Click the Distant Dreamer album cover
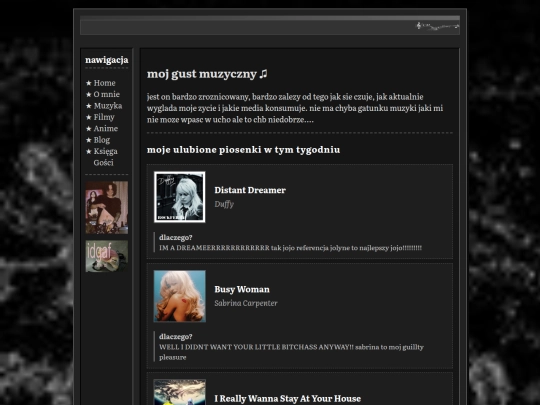The image size is (540, 405). (179, 197)
